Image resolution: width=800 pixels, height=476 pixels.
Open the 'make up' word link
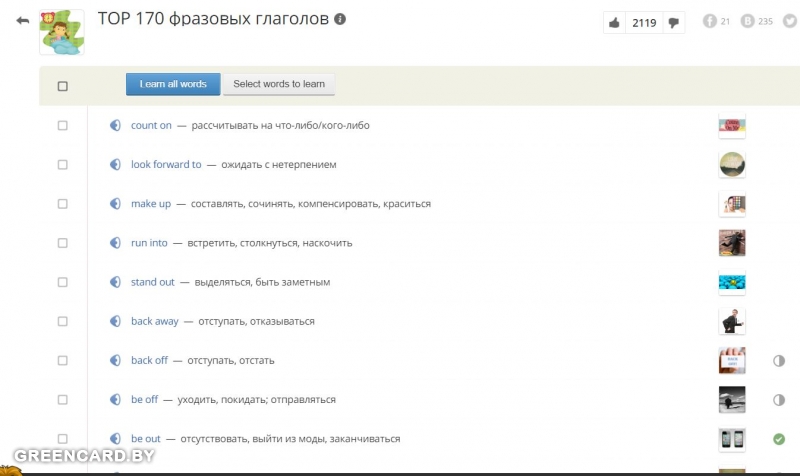click(x=151, y=204)
